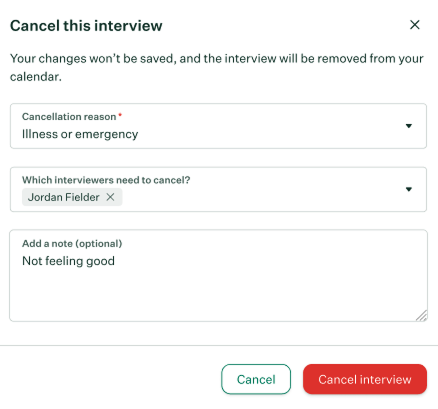
Task: Remove Jordan Fielder from selected interviewers
Action: tap(110, 197)
